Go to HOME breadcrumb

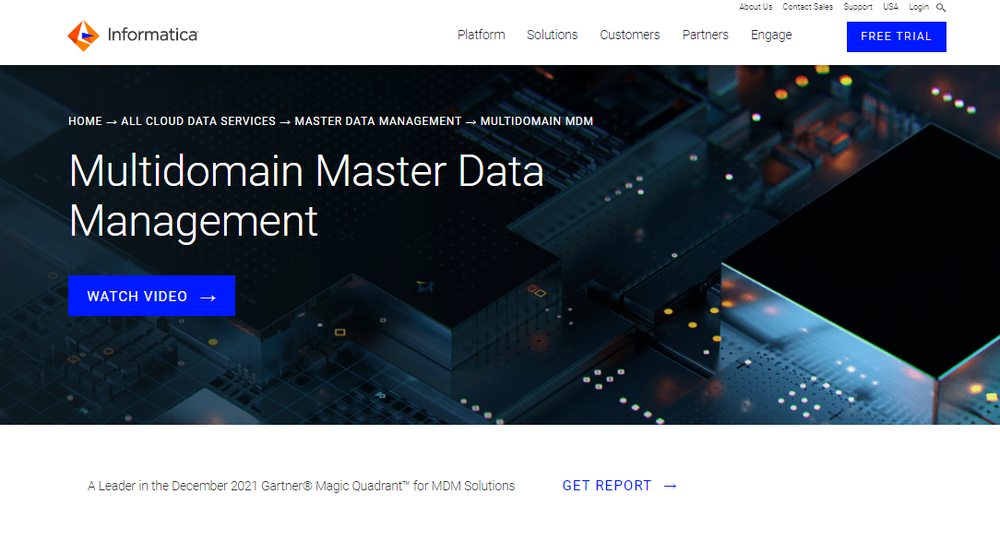(85, 121)
